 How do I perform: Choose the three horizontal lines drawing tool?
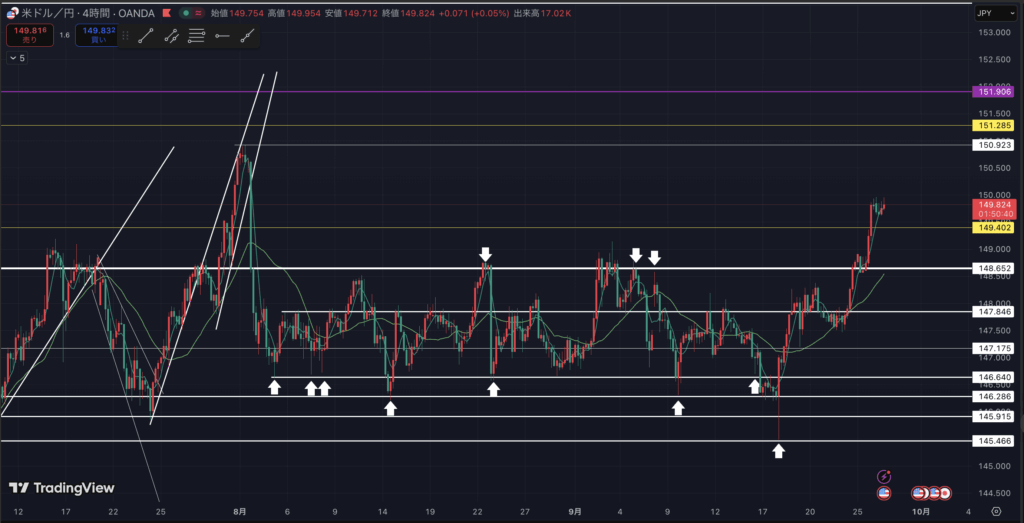click(x=196, y=35)
